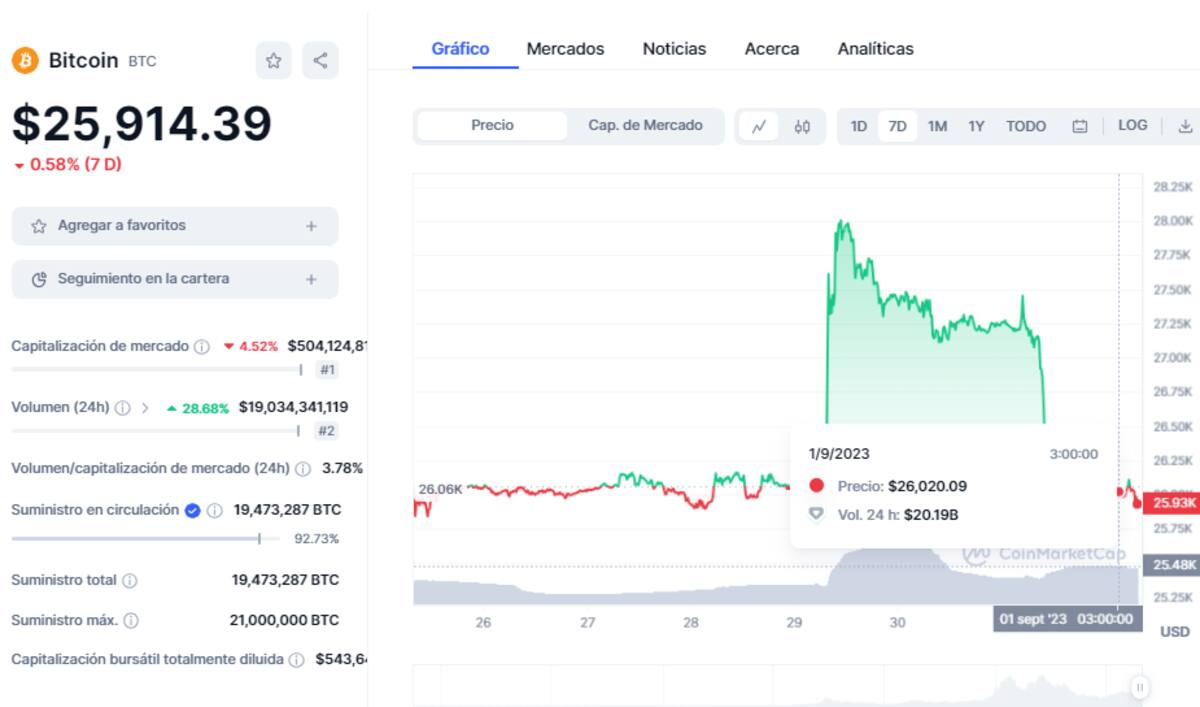Select TODO time range button
1200x707 pixels.
pyautogui.click(x=1025, y=127)
